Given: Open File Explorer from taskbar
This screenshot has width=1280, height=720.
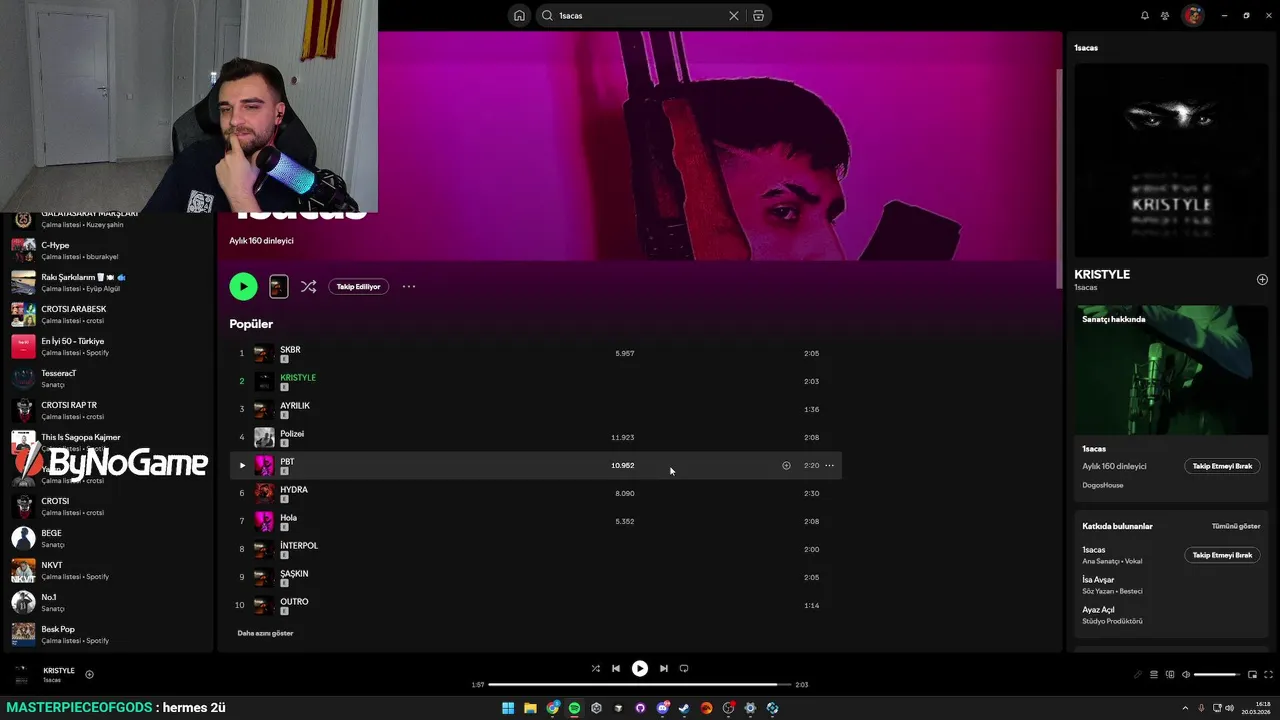Looking at the screenshot, I should click(x=530, y=708).
